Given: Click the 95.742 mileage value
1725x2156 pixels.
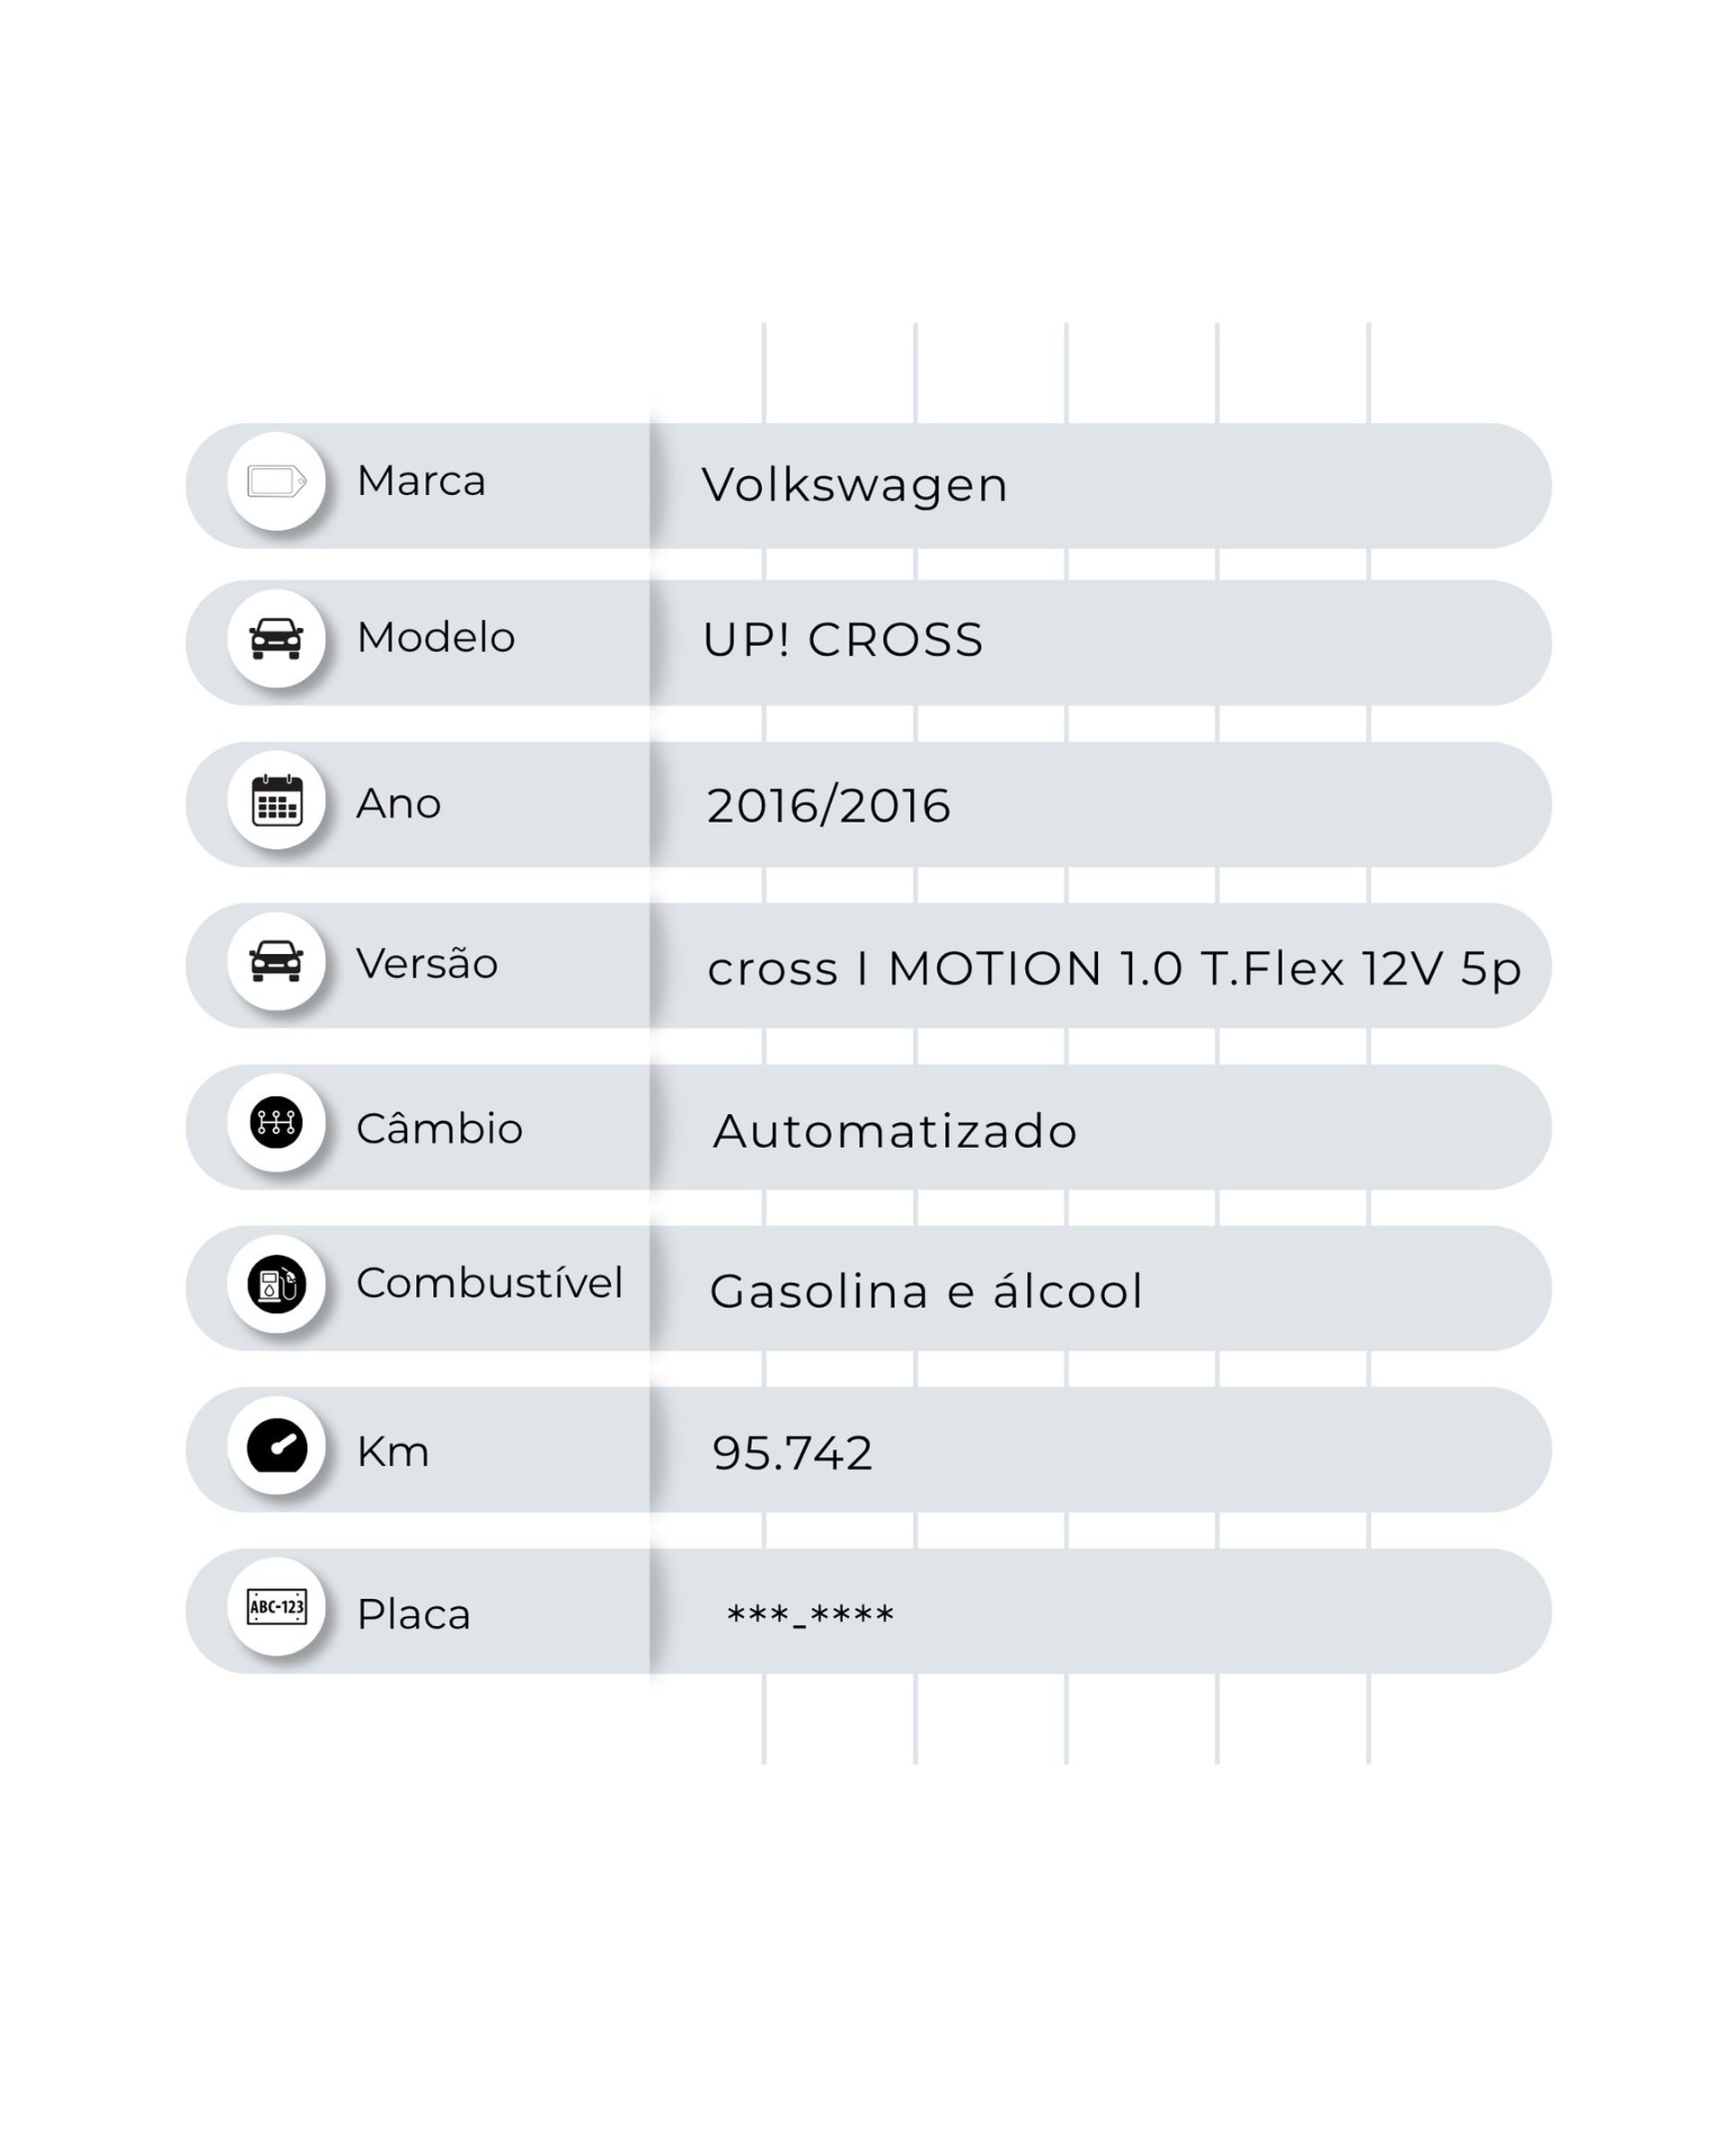Looking at the screenshot, I should tap(792, 1453).
